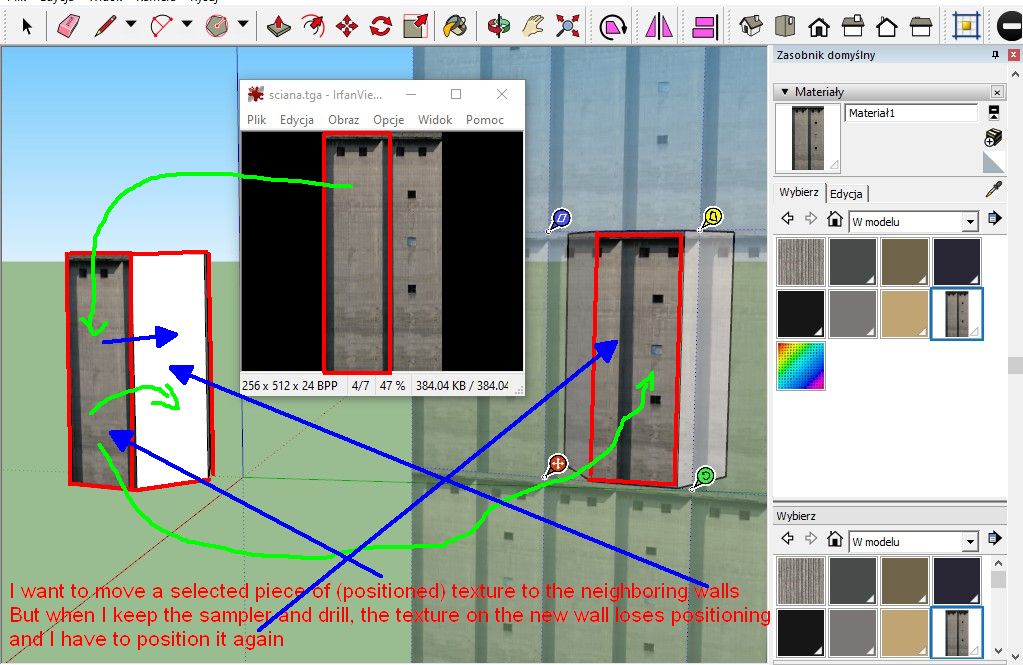This screenshot has height=665, width=1023.
Task: Click the lower pane home In Model button
Action: click(834, 538)
